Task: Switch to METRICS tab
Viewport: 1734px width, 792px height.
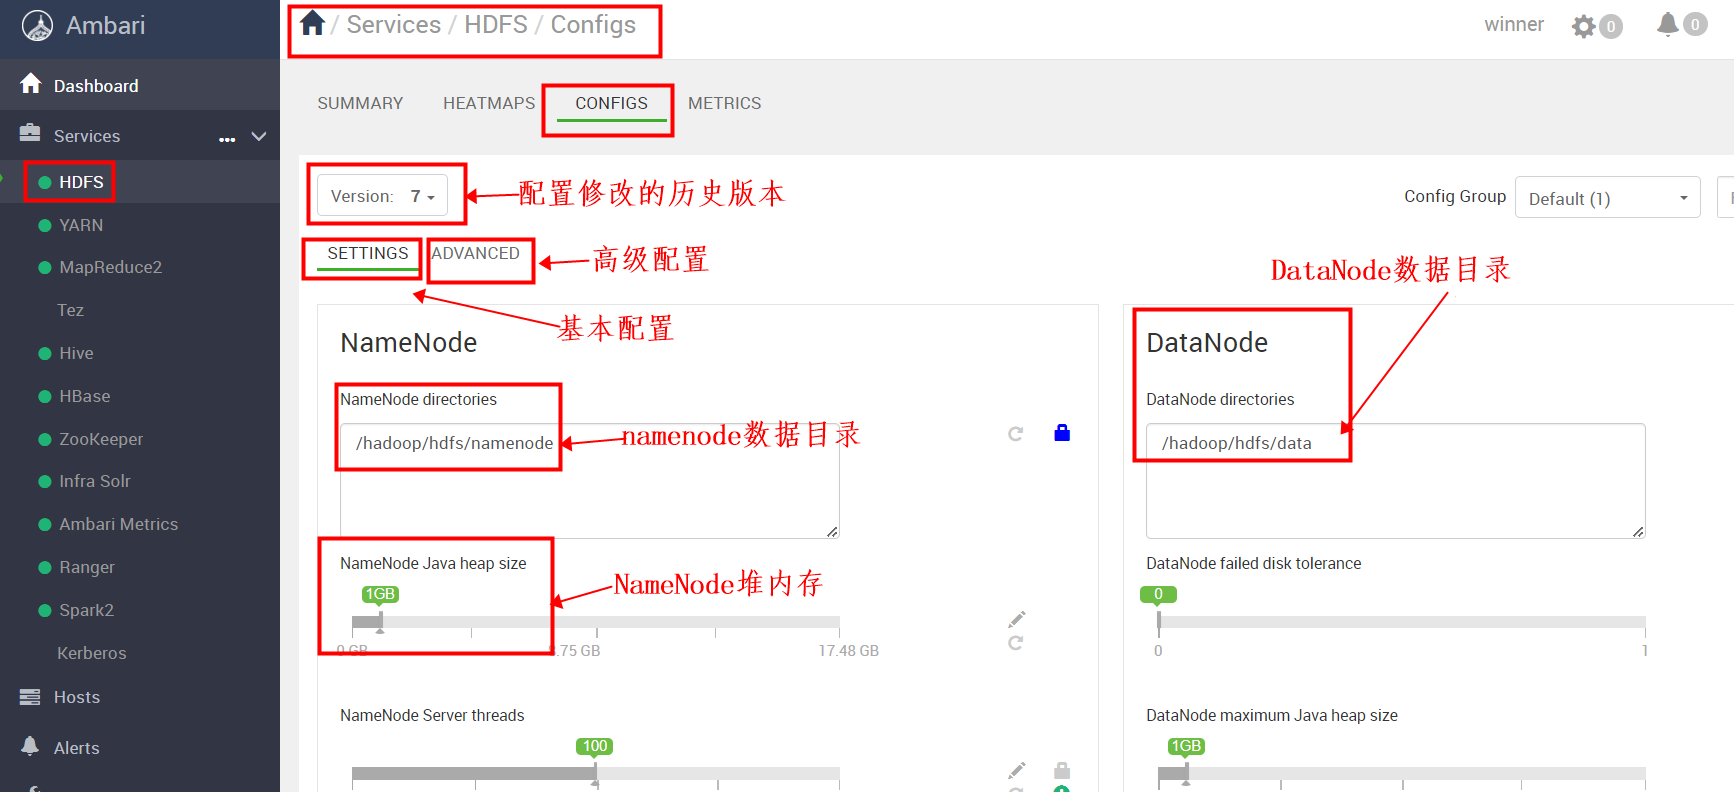Action: tap(724, 103)
